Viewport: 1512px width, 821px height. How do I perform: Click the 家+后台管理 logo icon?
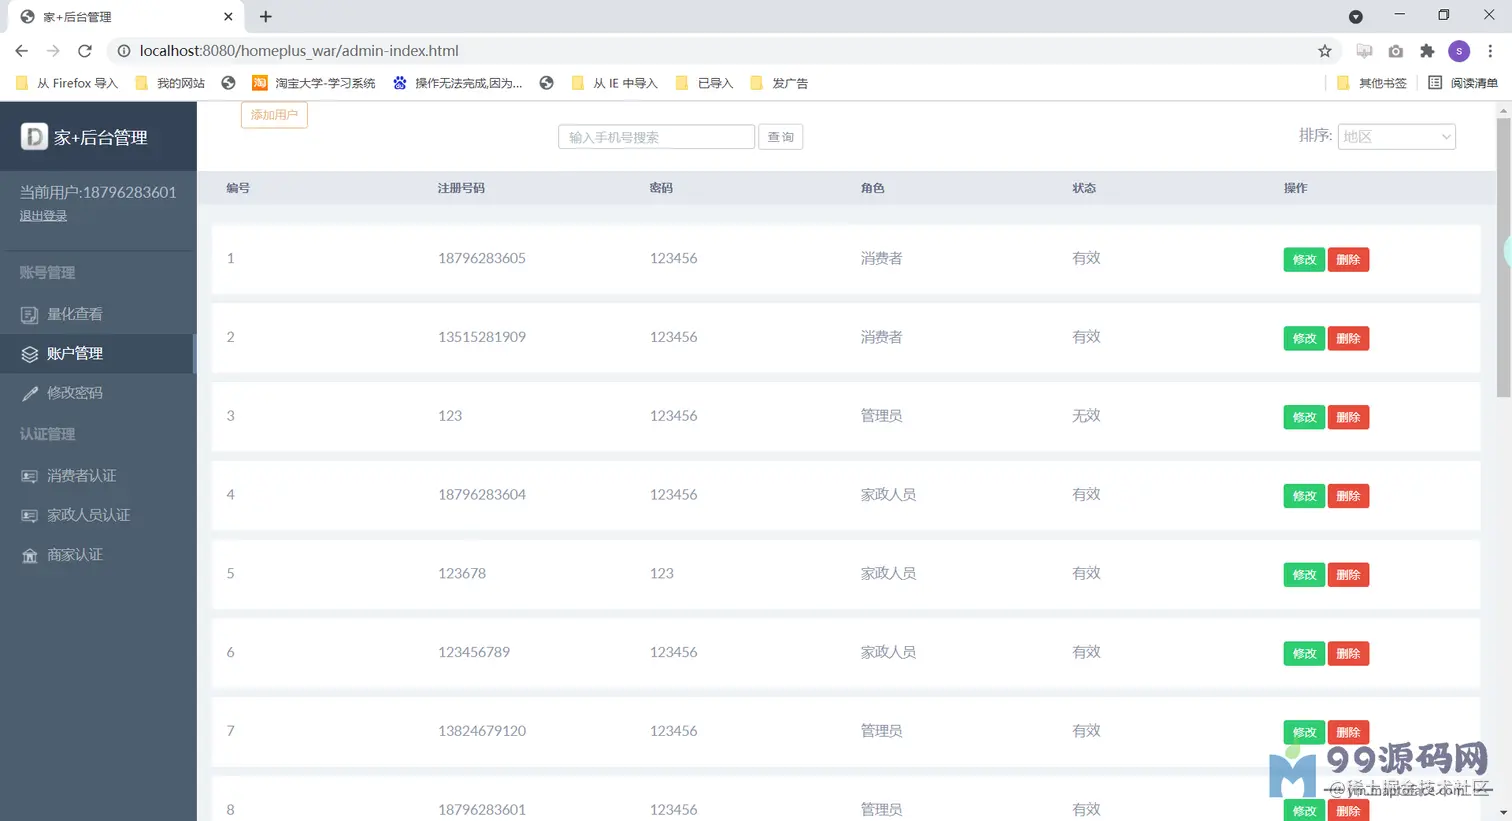(x=34, y=136)
